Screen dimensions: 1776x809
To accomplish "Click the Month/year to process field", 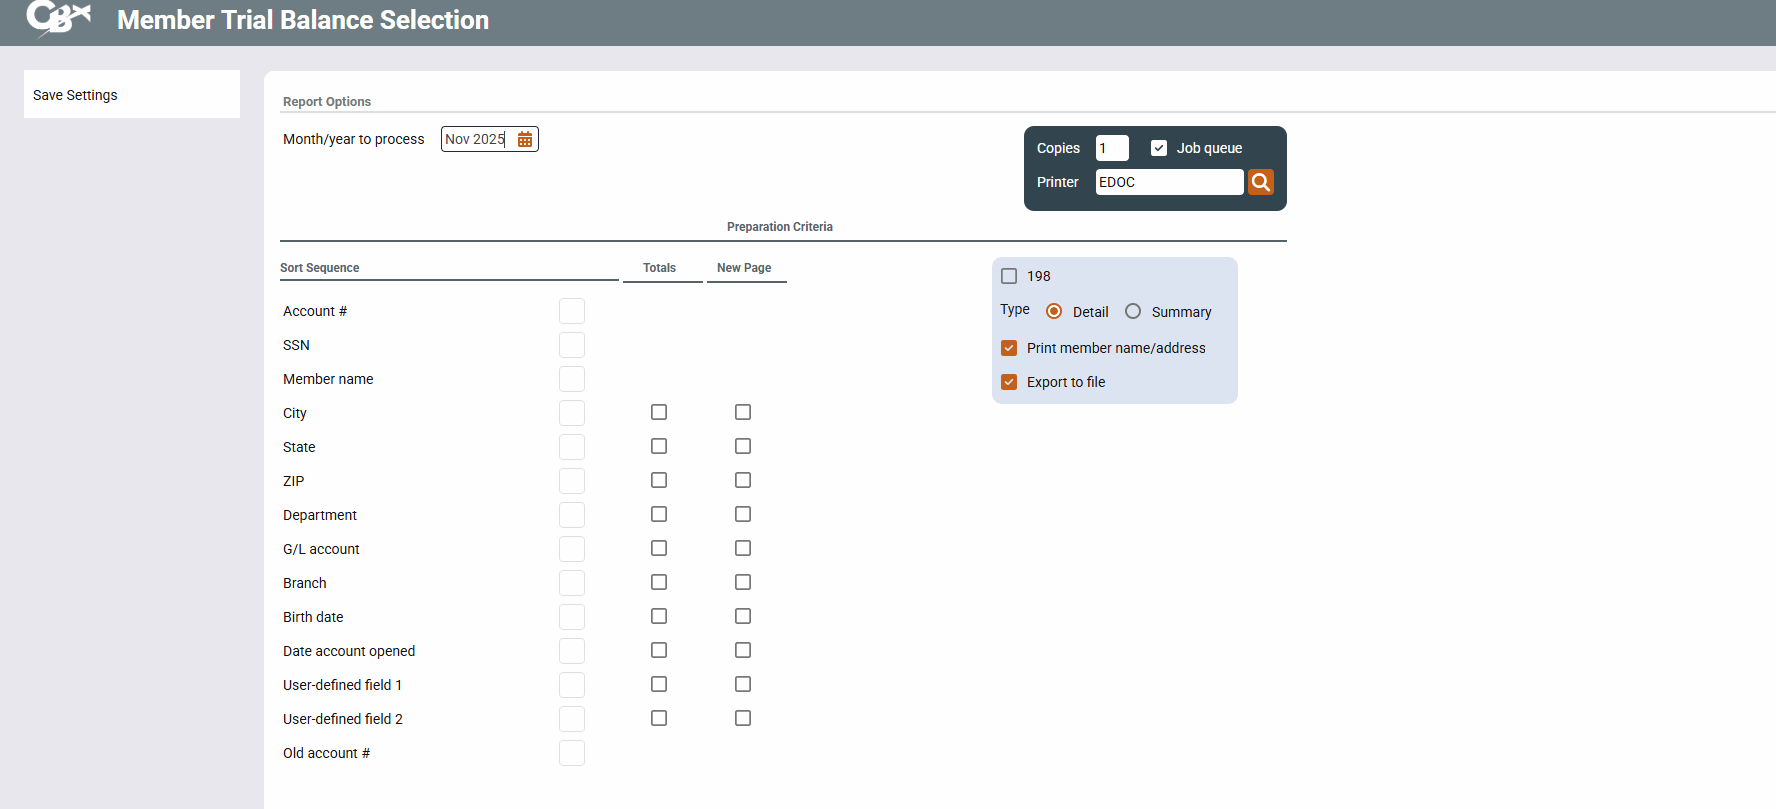I will (477, 139).
